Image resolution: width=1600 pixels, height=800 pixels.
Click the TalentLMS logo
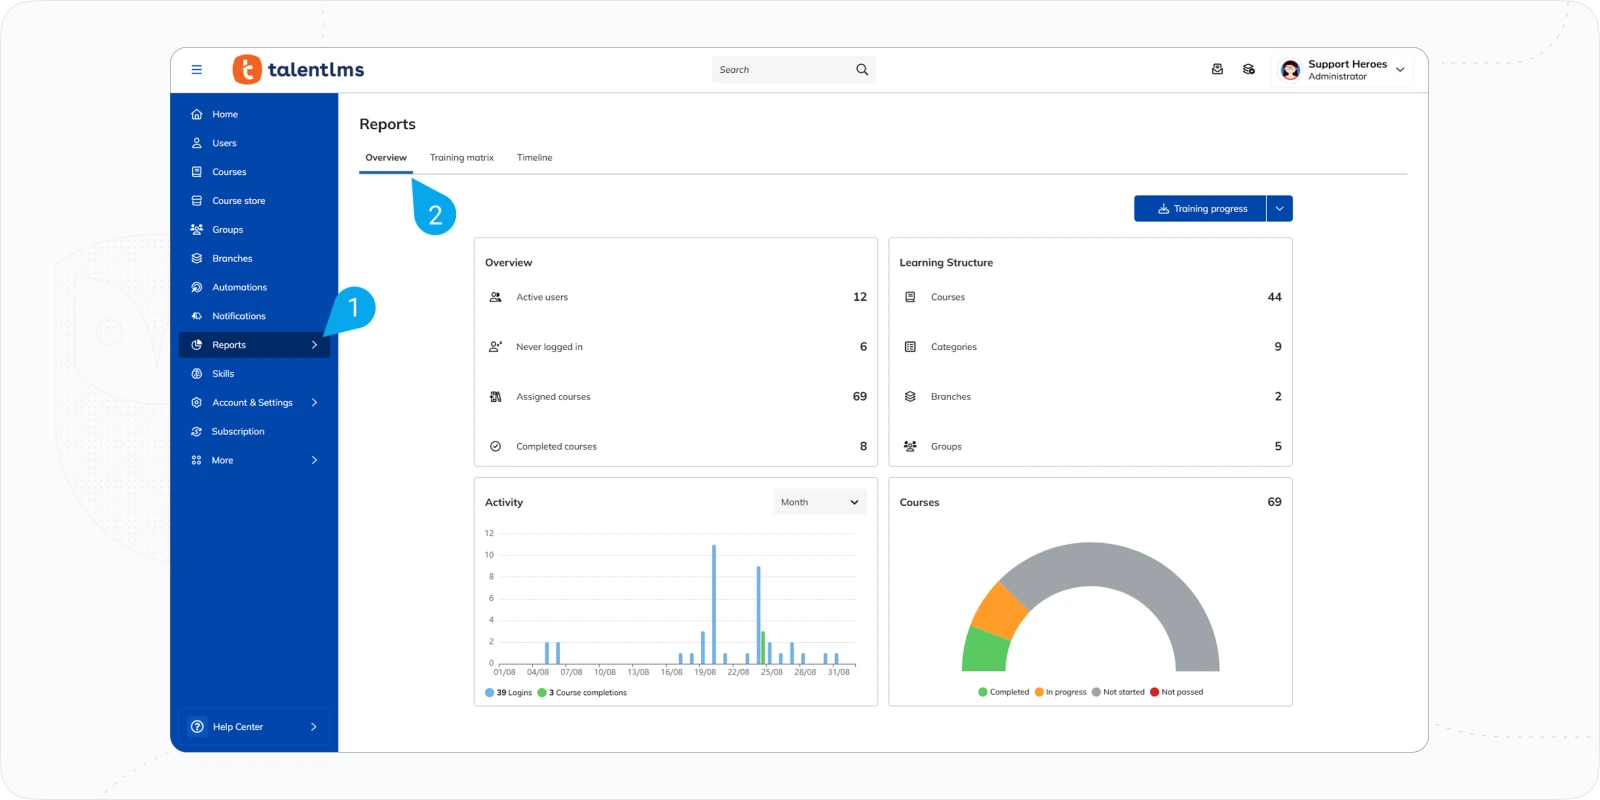pyautogui.click(x=298, y=69)
